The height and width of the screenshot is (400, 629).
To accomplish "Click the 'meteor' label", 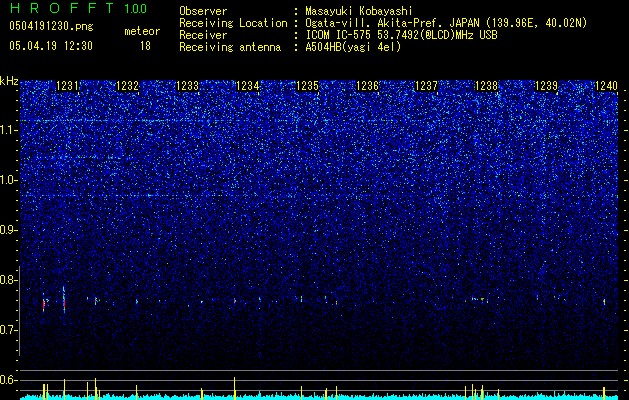I will tap(142, 31).
